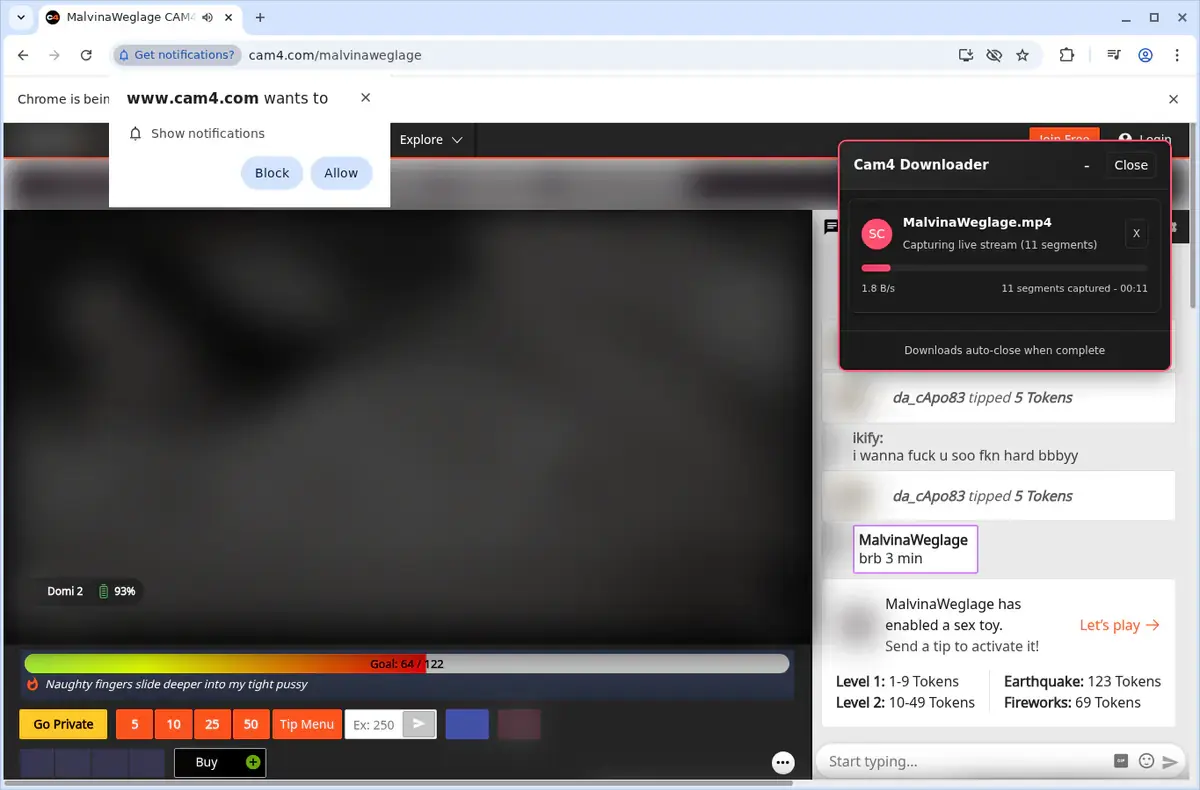Cancel the MalvinaWeglage.mp4 capture
The image size is (1200, 790).
click(x=1136, y=233)
